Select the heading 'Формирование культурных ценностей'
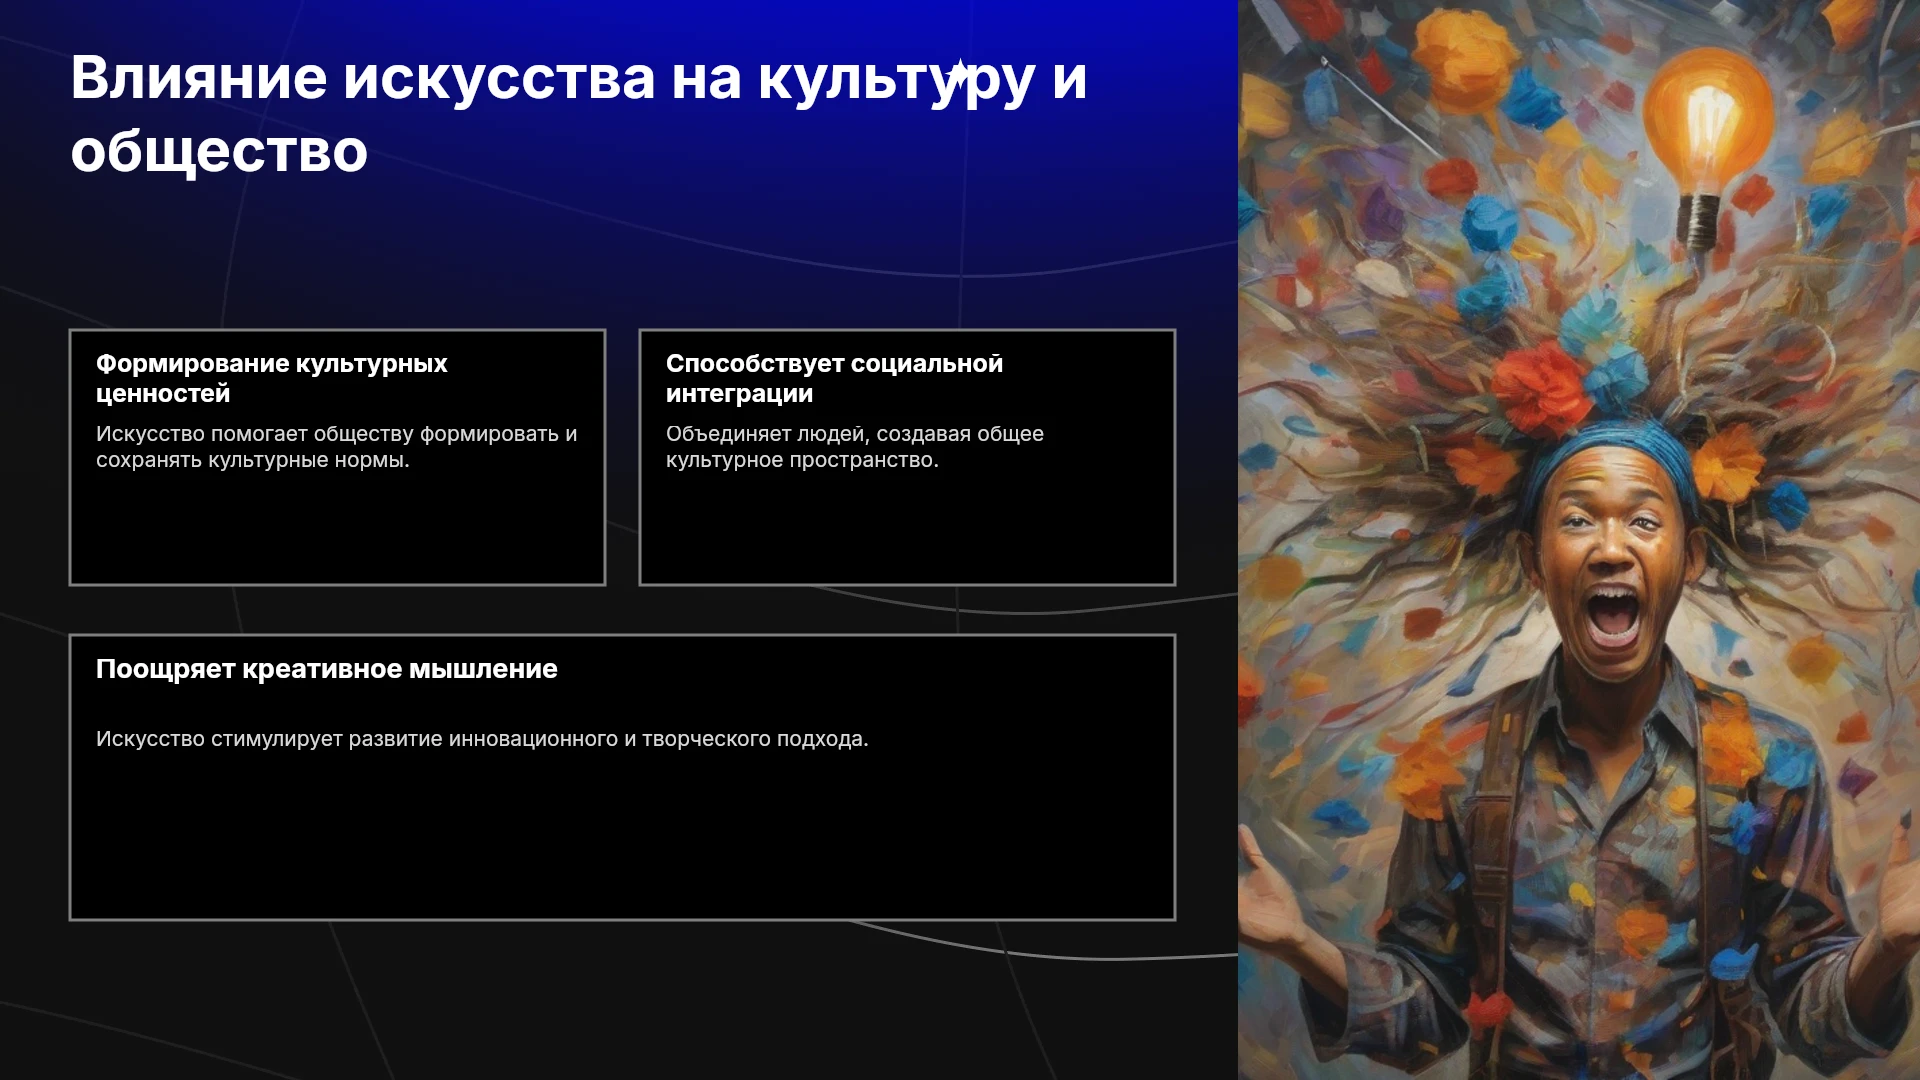Viewport: 1920px width, 1080px height. [x=271, y=378]
